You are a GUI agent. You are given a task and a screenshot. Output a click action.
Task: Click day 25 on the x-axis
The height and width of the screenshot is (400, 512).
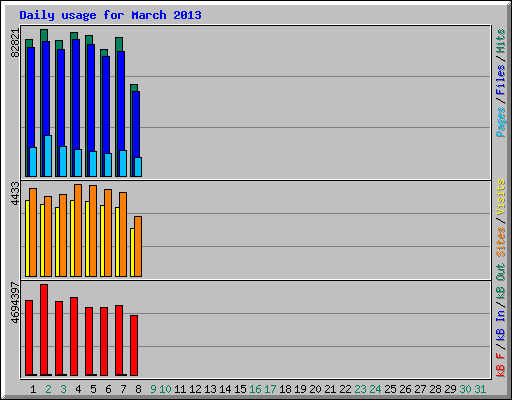(x=390, y=389)
